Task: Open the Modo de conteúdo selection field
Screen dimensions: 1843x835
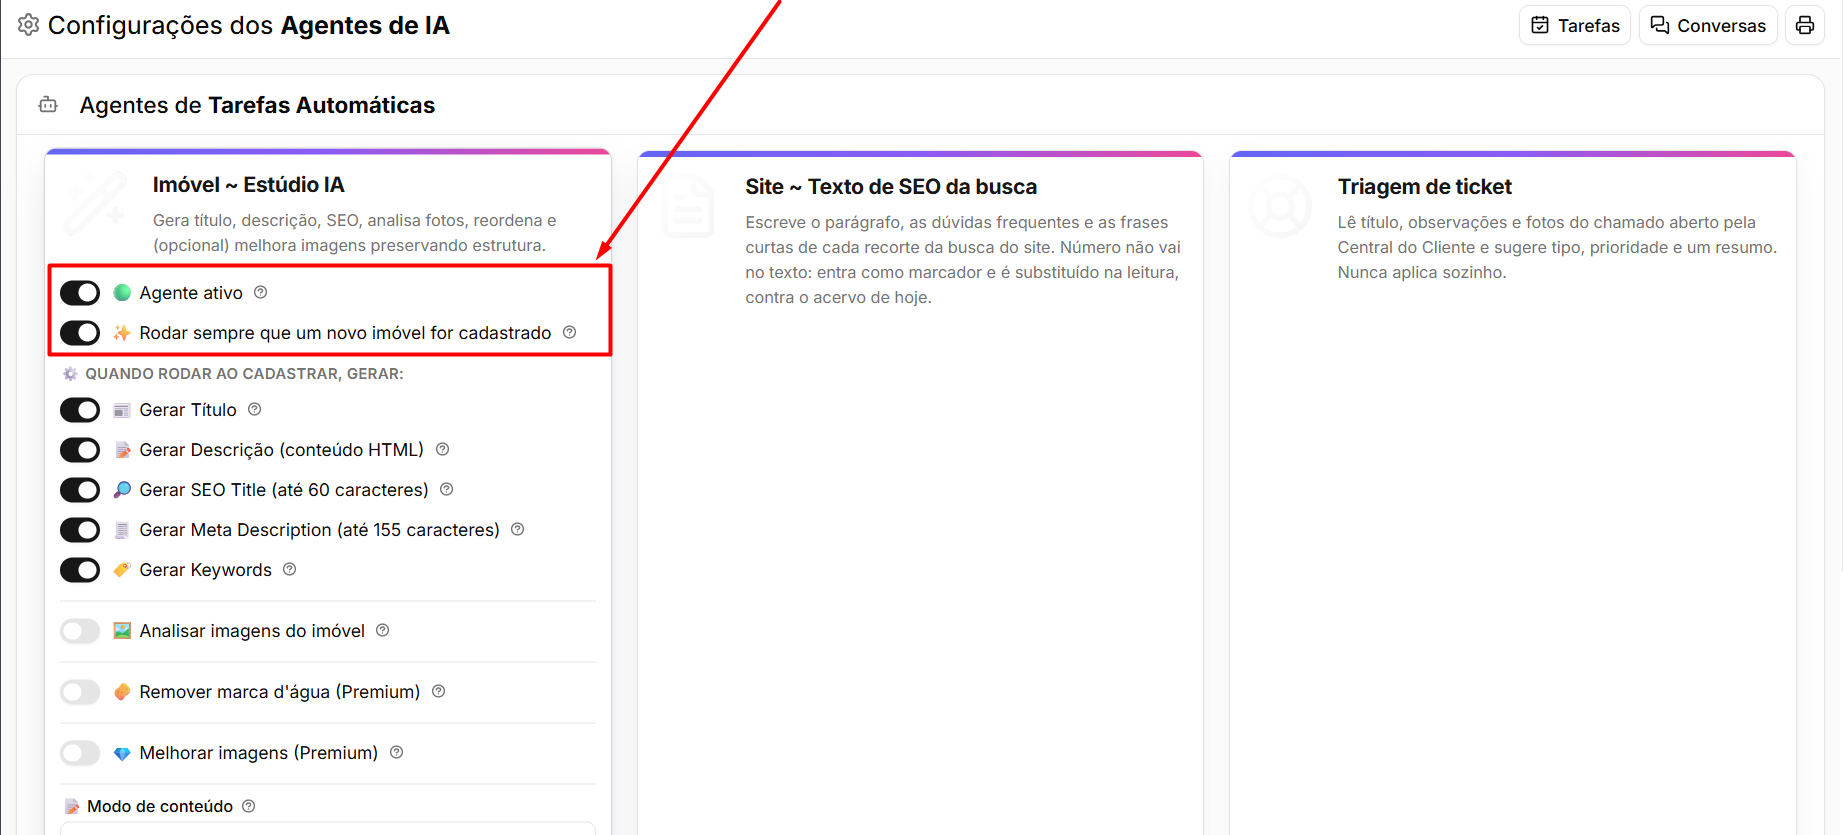Action: 328,828
